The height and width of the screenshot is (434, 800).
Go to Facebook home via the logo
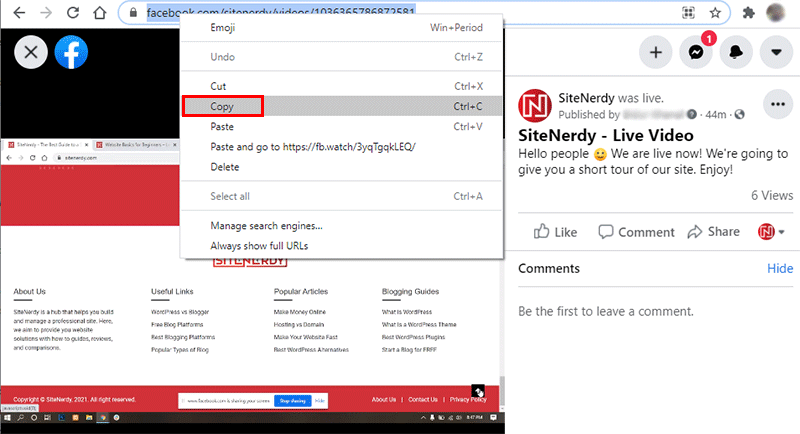[71, 52]
